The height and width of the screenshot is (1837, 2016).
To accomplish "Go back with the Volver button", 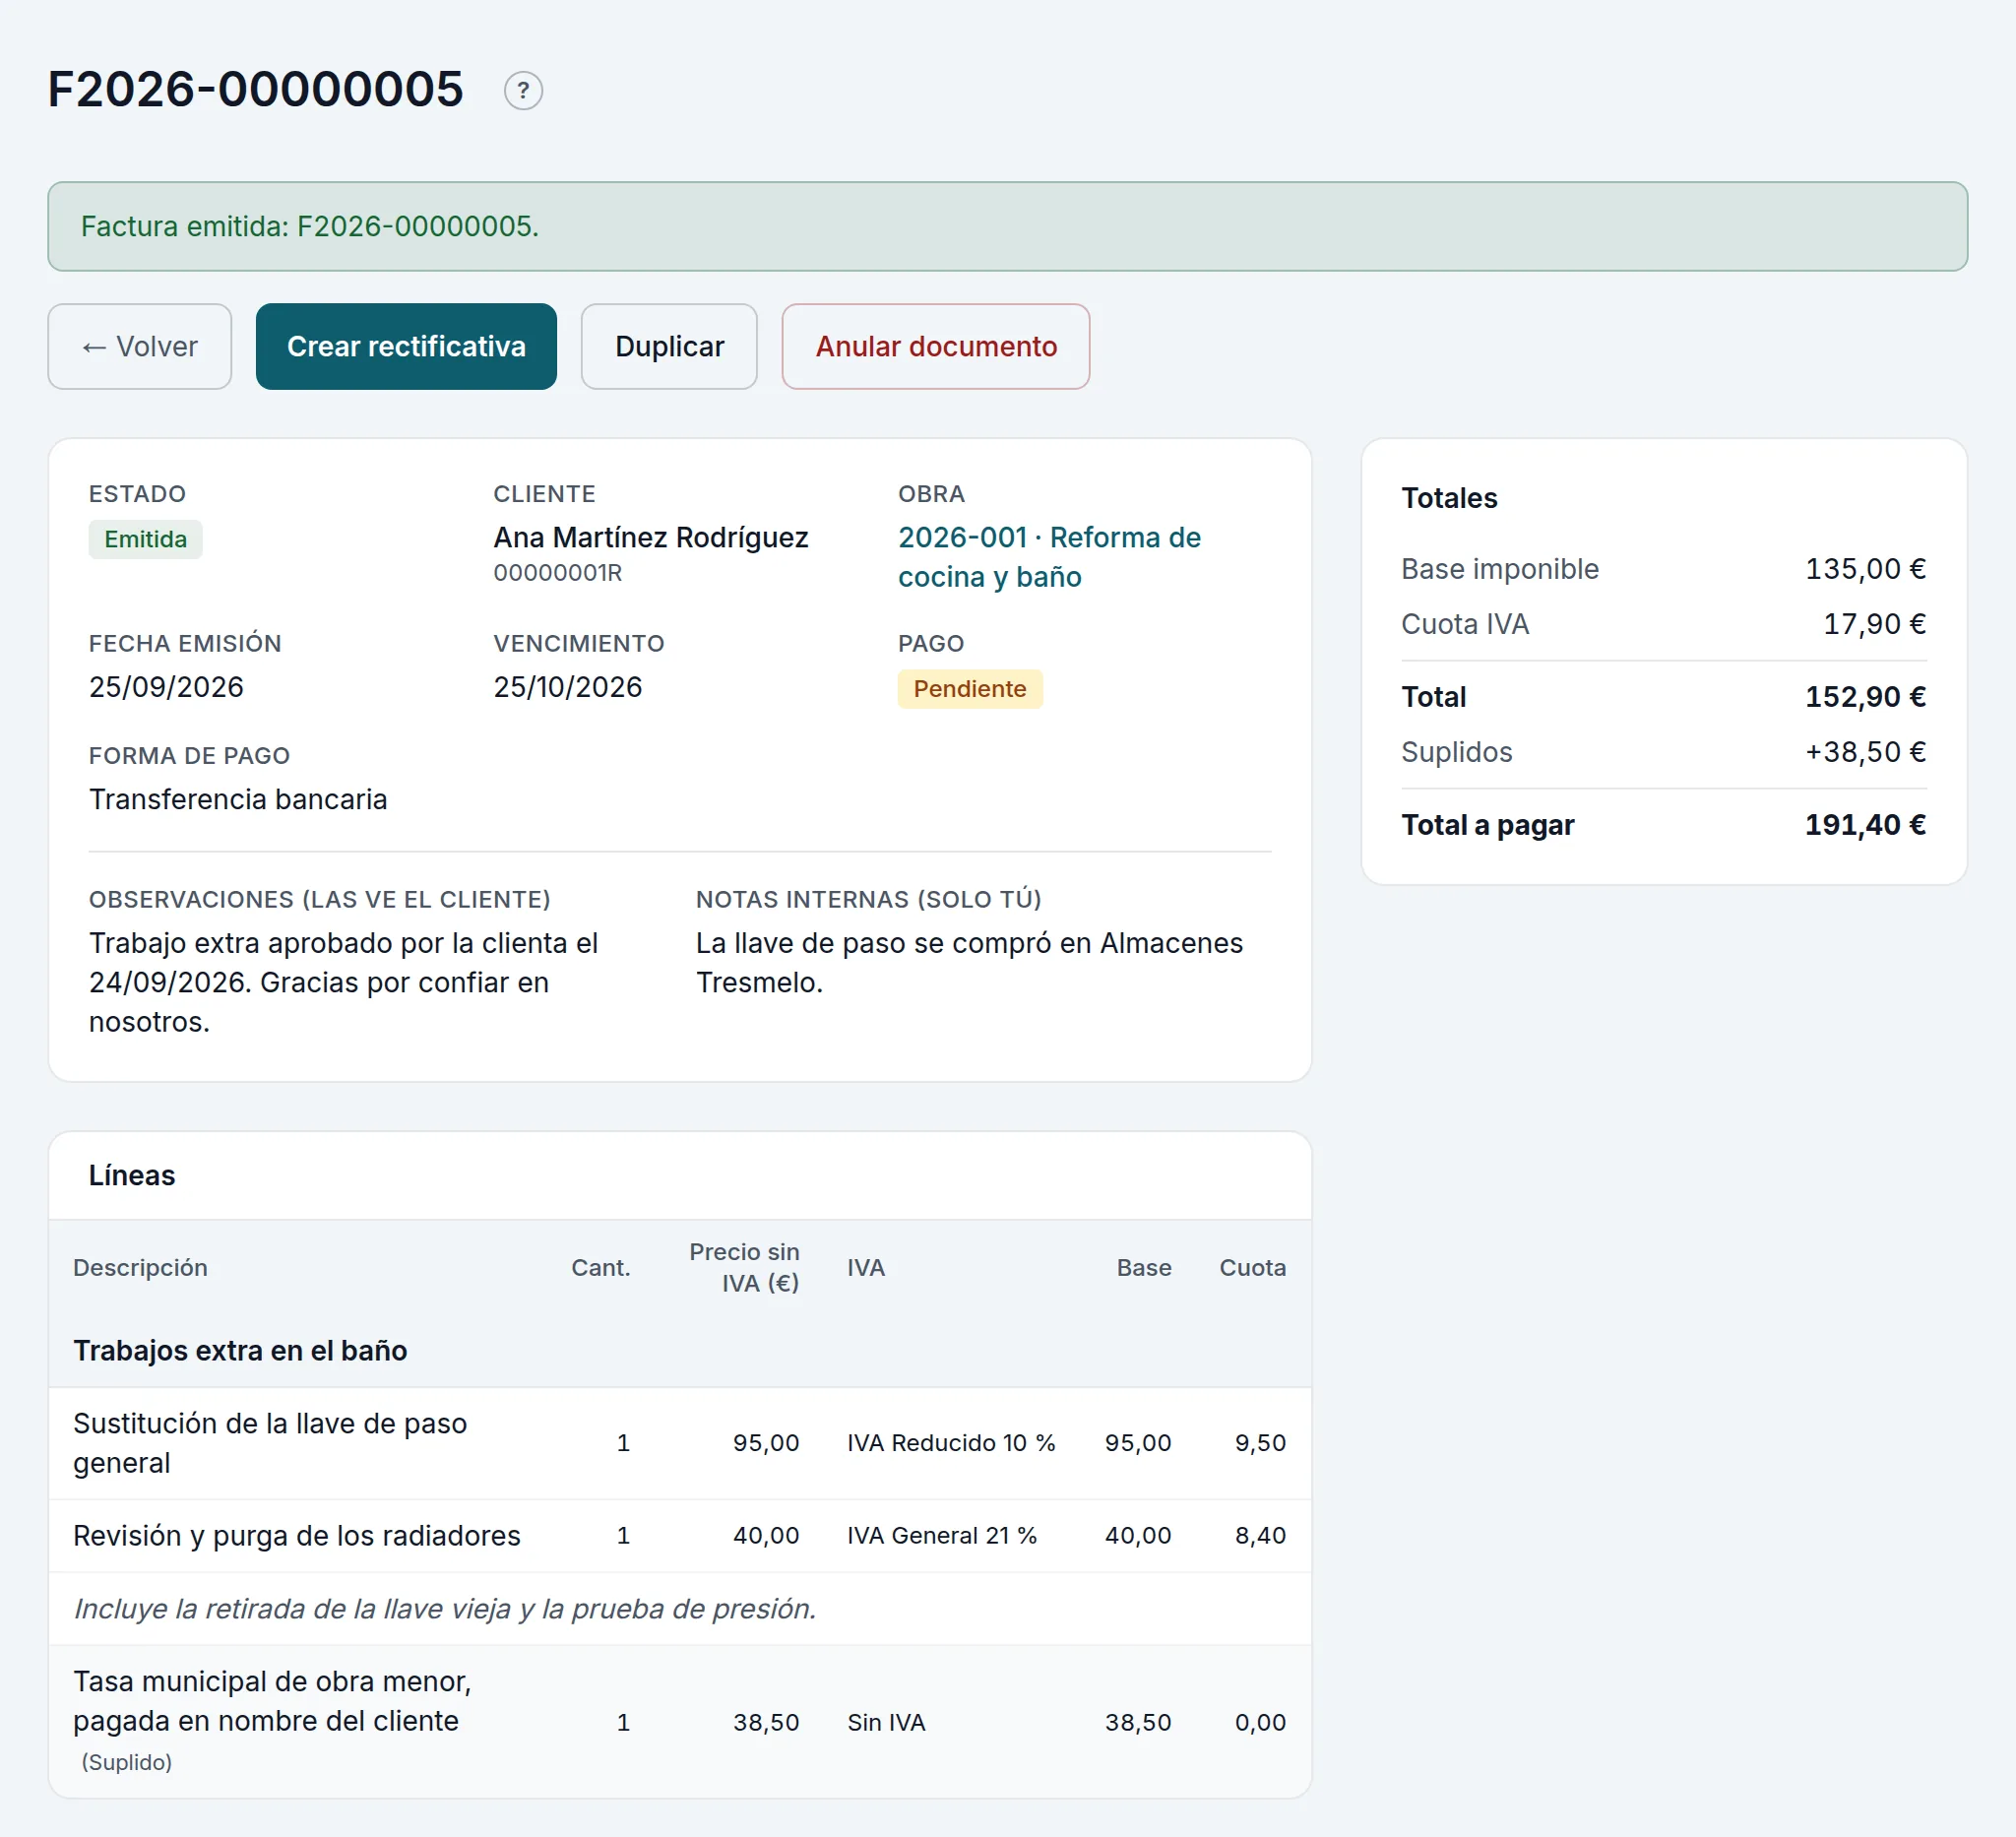I will [x=140, y=346].
